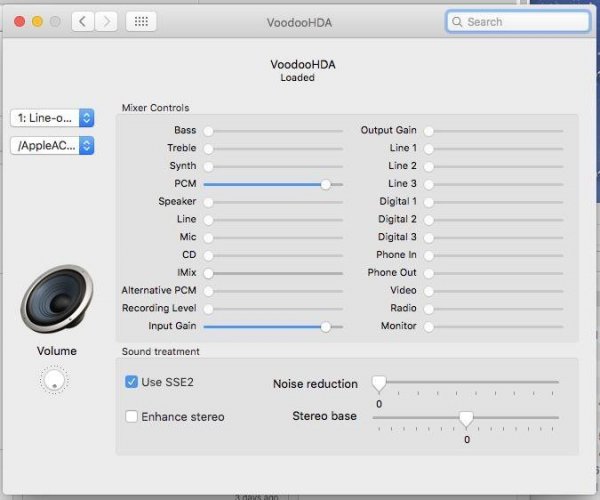Click the Volume knob dial
Image resolution: width=600 pixels, height=500 pixels.
(x=54, y=379)
